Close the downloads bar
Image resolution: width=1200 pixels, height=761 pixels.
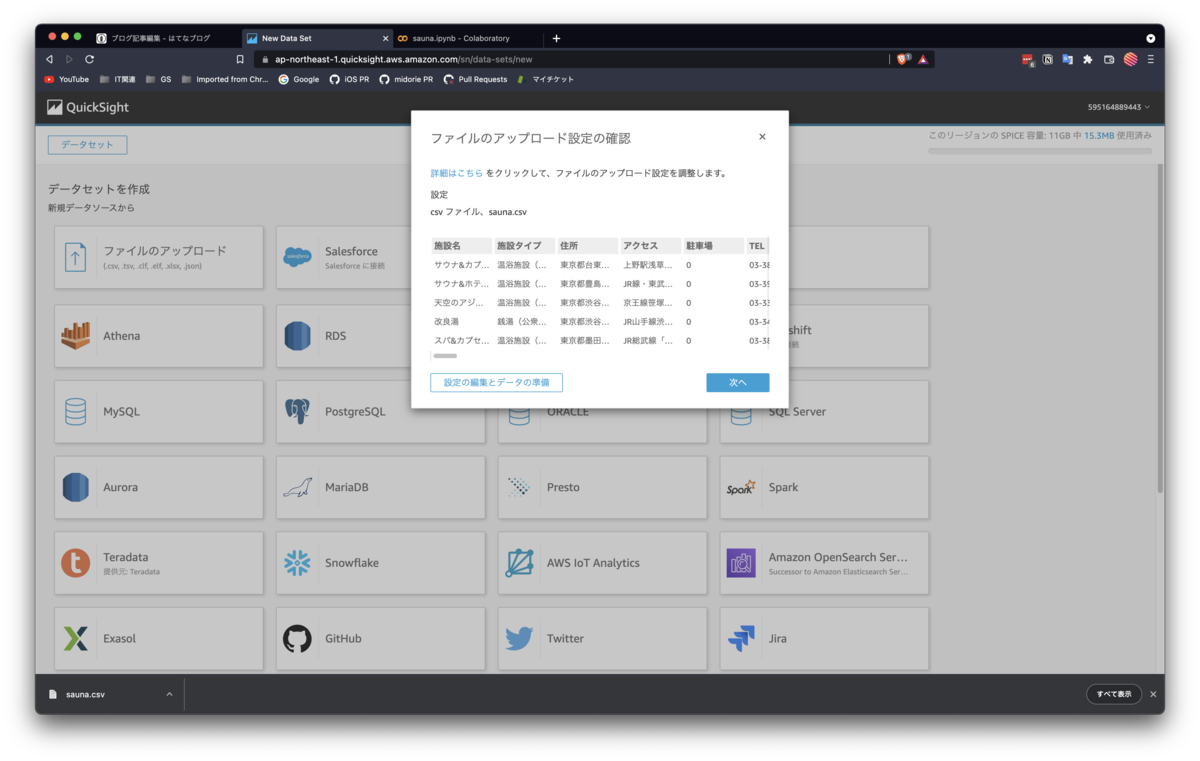[1153, 694]
